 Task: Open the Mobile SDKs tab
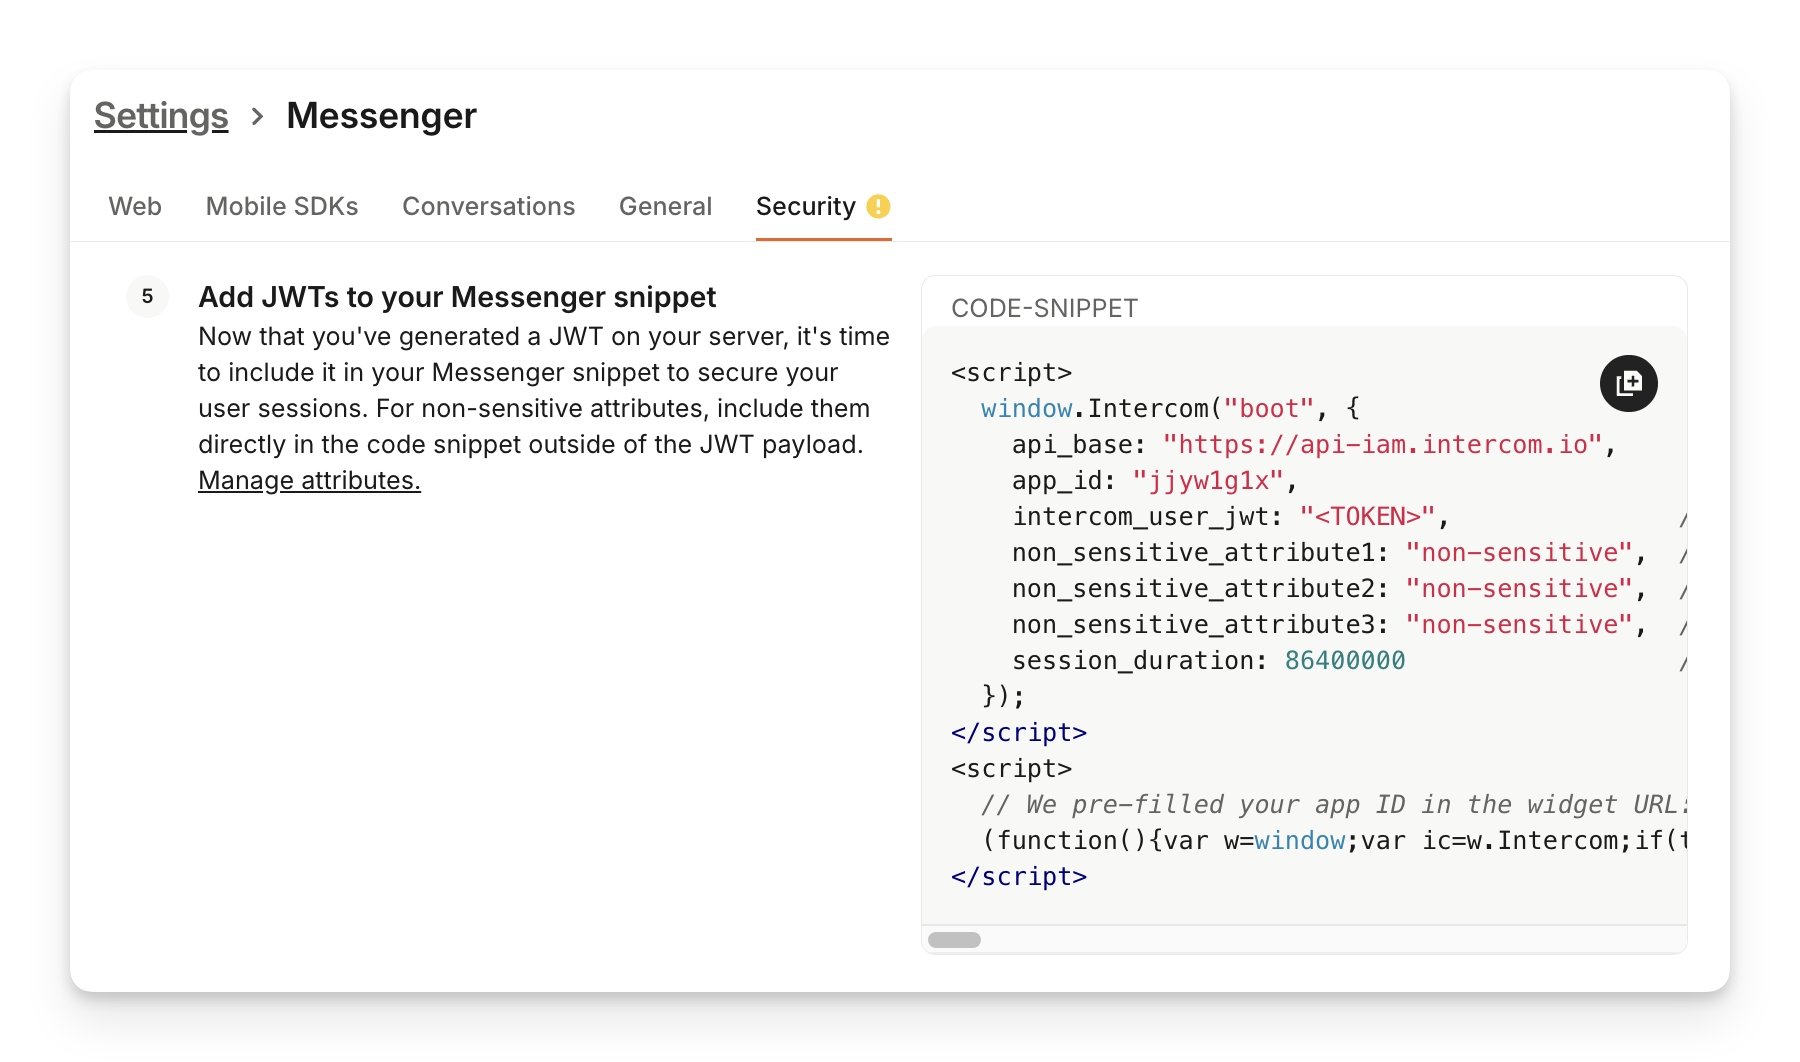pos(282,206)
